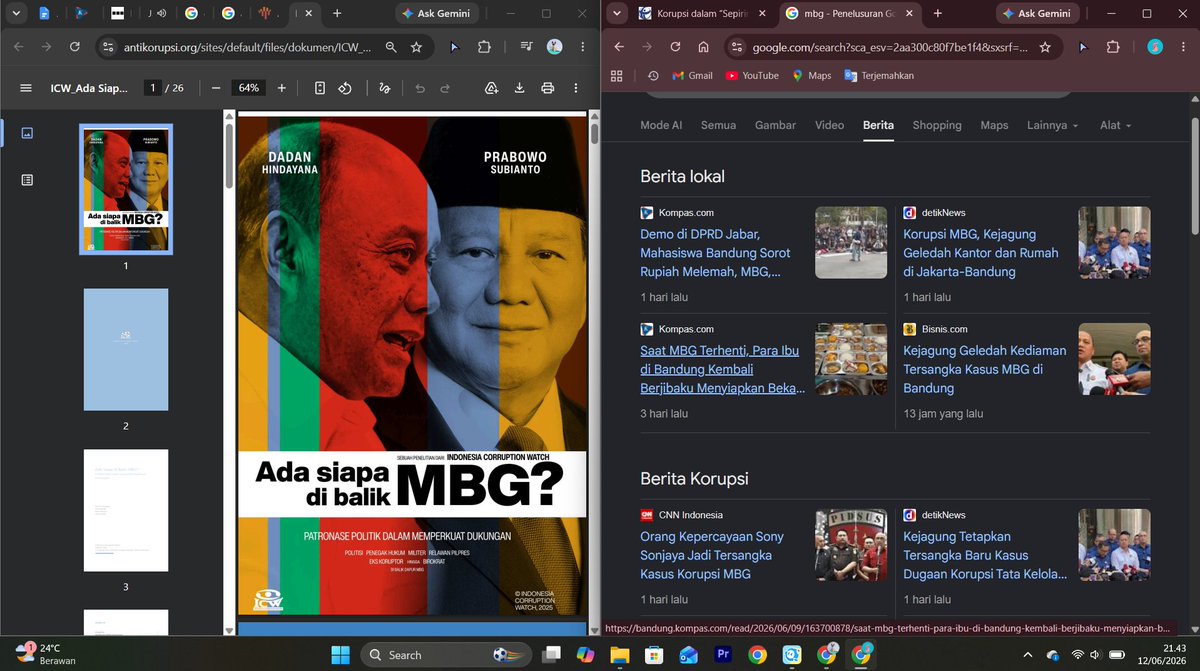Open the YouTube bookmark
Viewport: 1200px width, 671px height.
point(752,75)
